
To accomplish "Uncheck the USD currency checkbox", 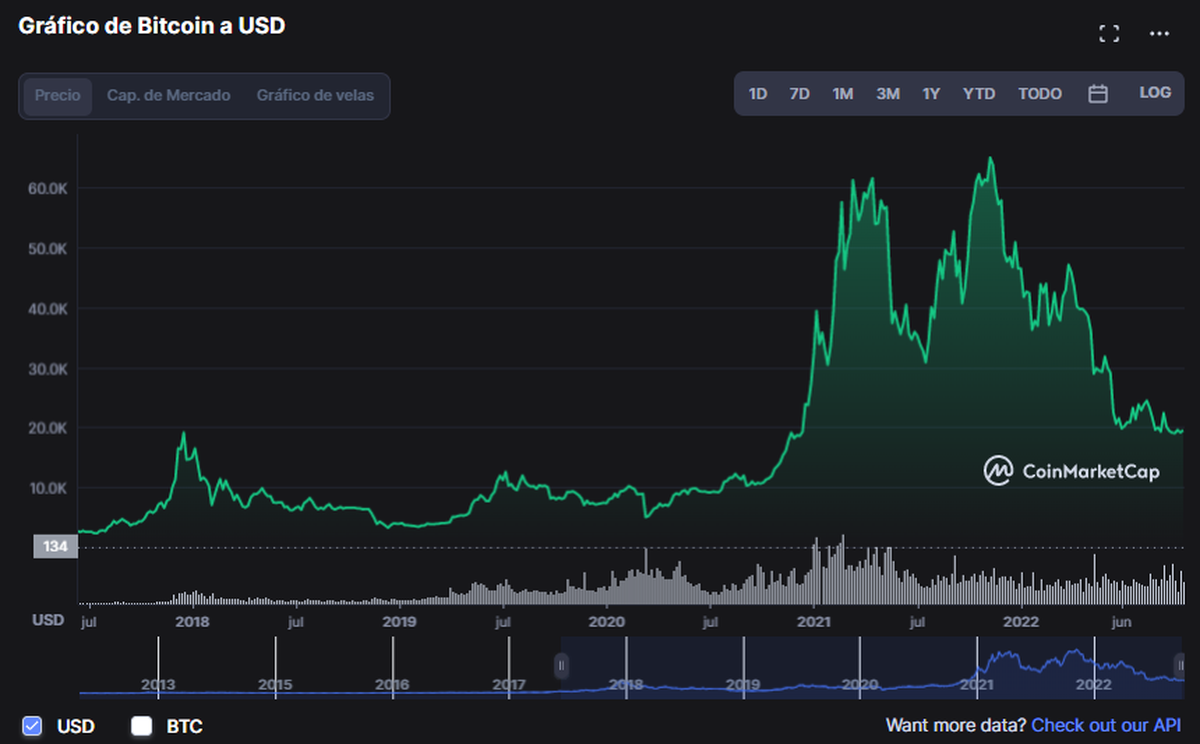I will tap(33, 726).
